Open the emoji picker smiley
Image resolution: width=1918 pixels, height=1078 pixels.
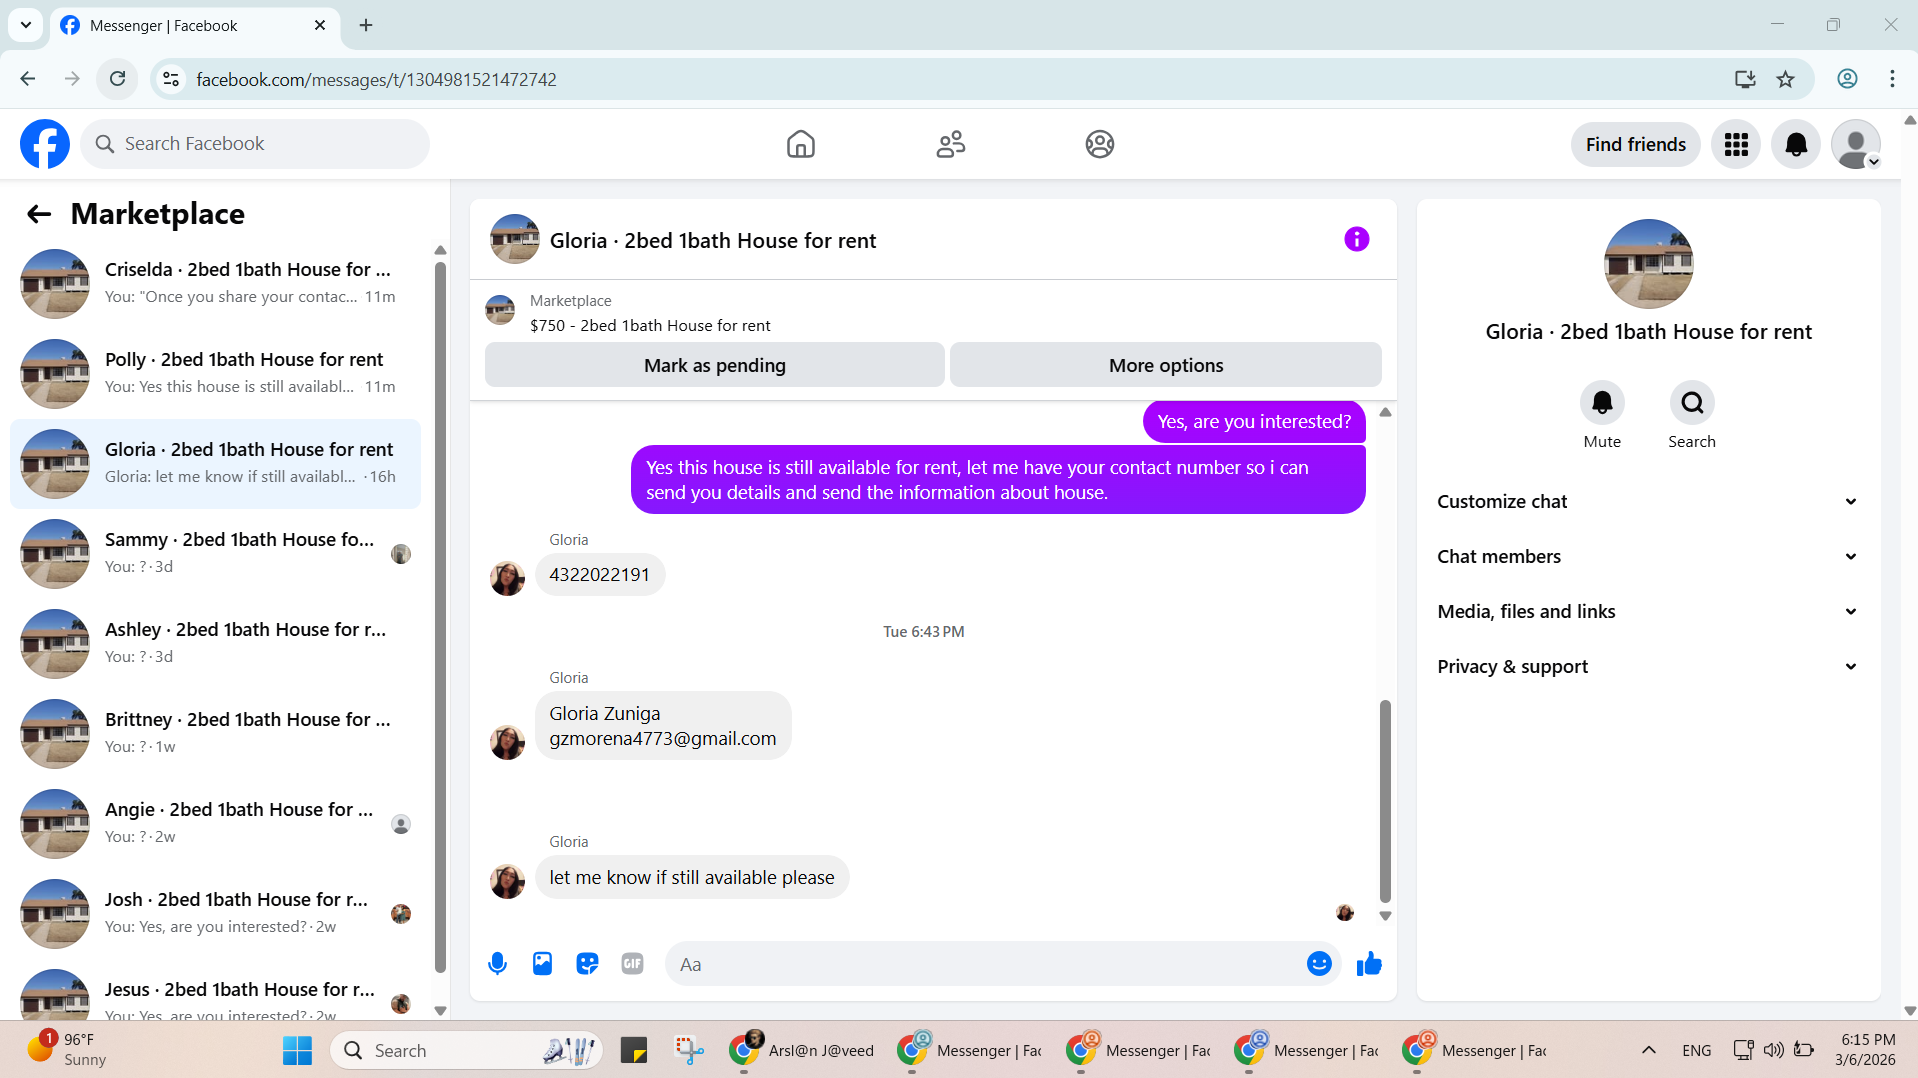[1319, 964]
